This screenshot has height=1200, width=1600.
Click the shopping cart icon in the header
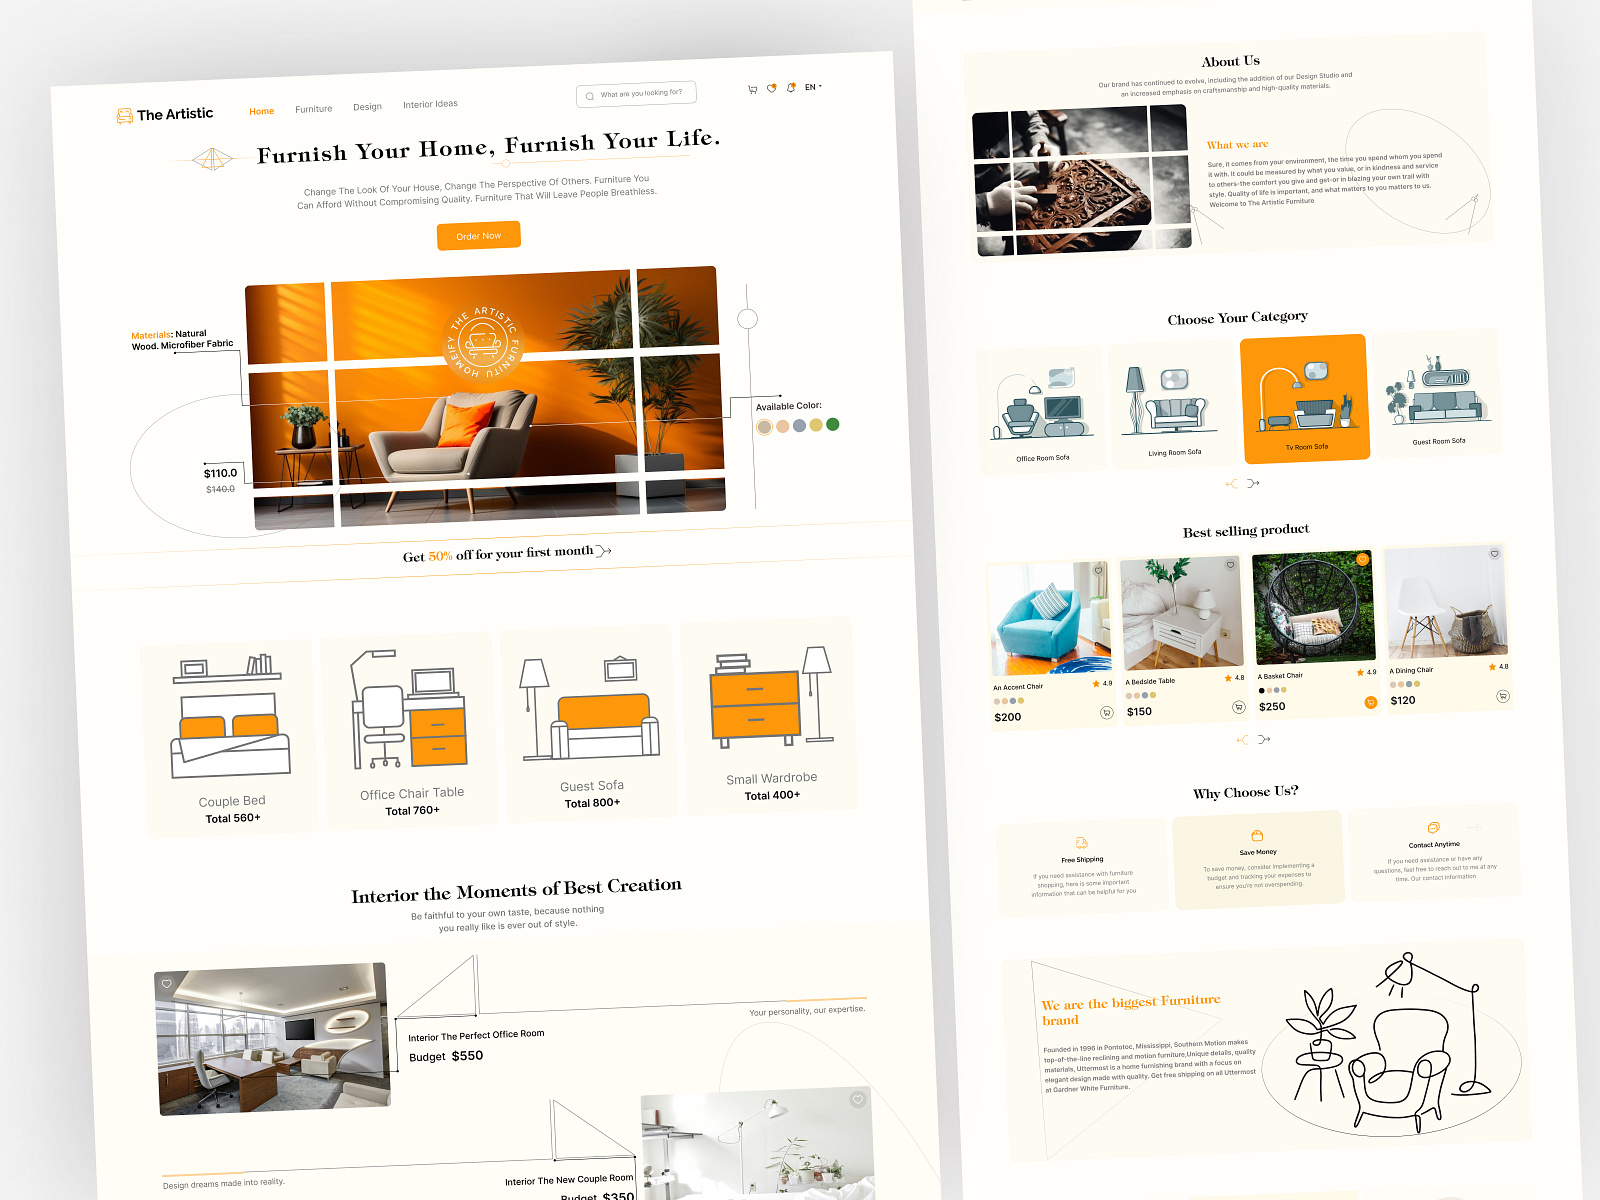753,89
